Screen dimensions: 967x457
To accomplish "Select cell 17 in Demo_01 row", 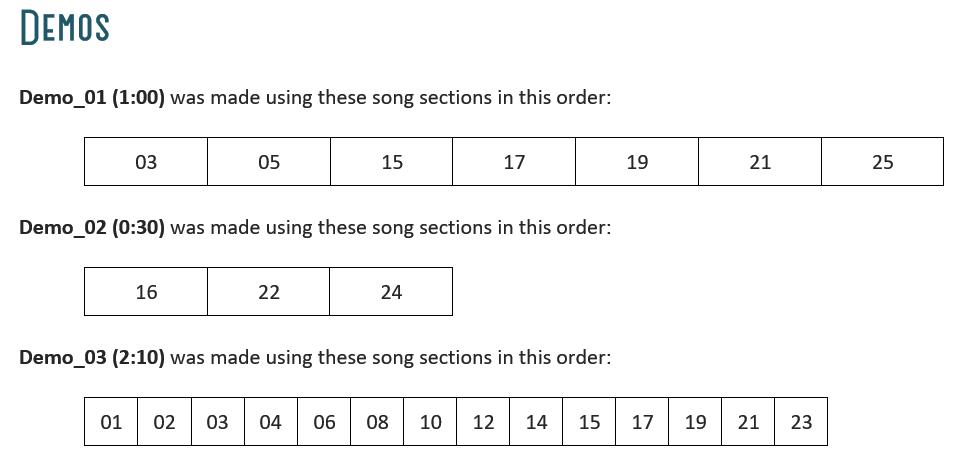I will [514, 162].
